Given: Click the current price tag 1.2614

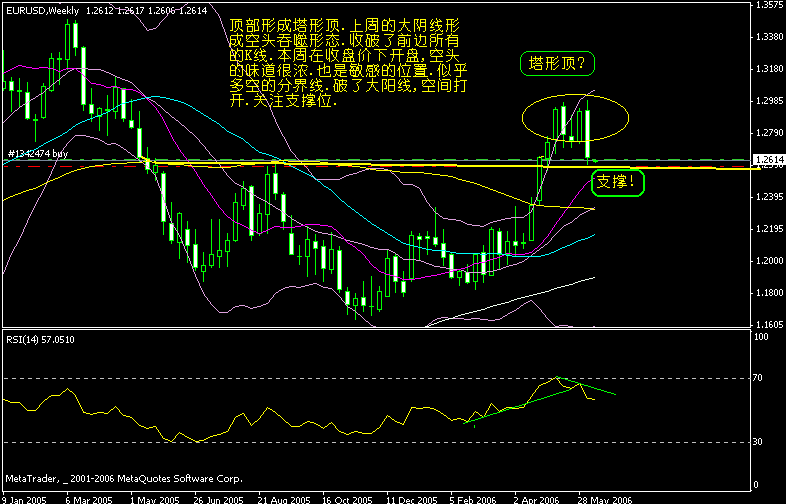Looking at the screenshot, I should (x=769, y=159).
